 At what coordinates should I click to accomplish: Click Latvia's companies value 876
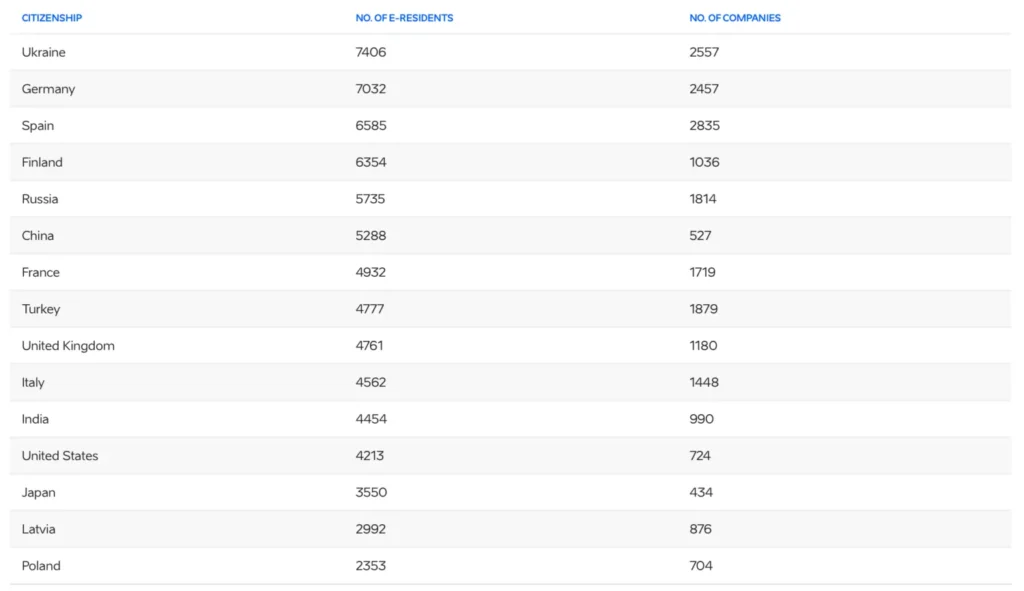point(700,529)
